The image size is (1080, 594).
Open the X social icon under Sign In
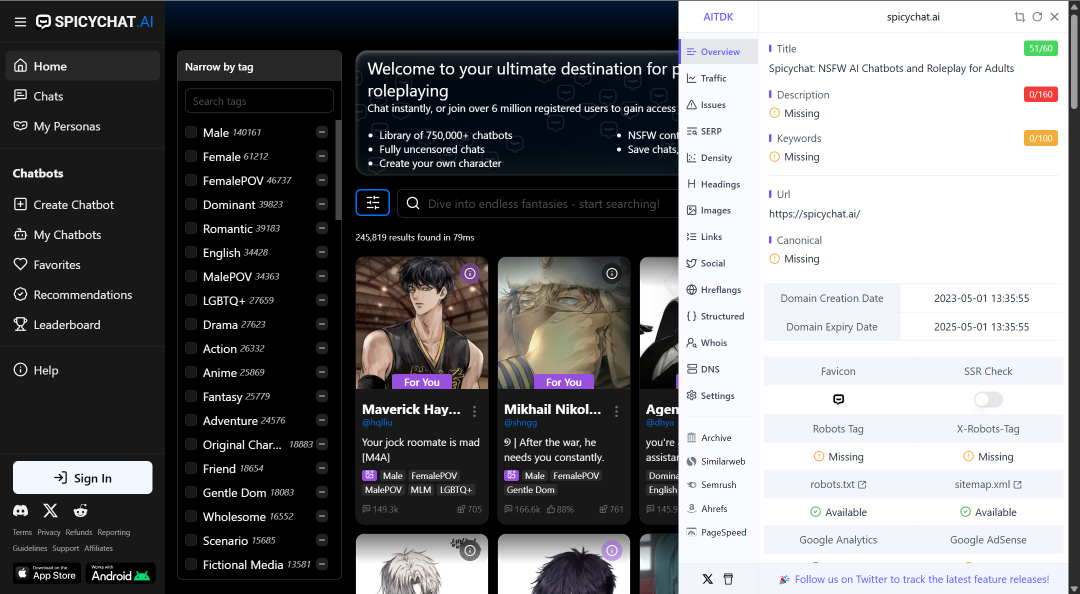[x=50, y=511]
